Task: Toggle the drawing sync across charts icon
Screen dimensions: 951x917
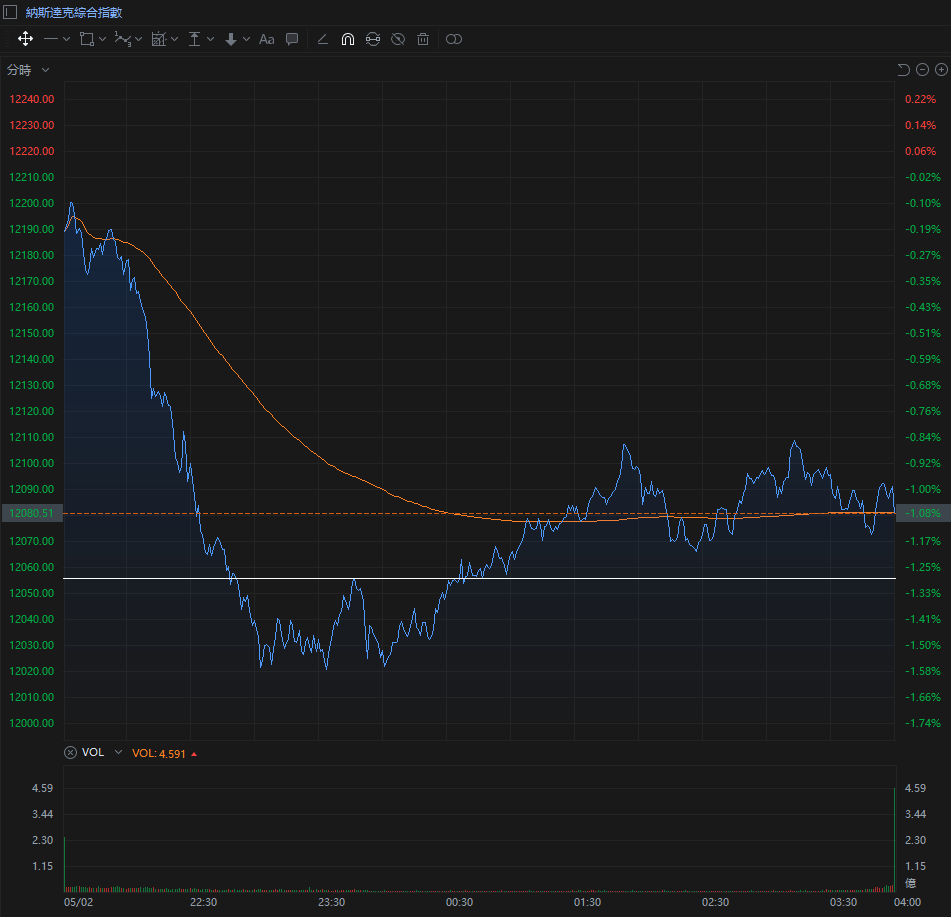Action: [x=373, y=39]
